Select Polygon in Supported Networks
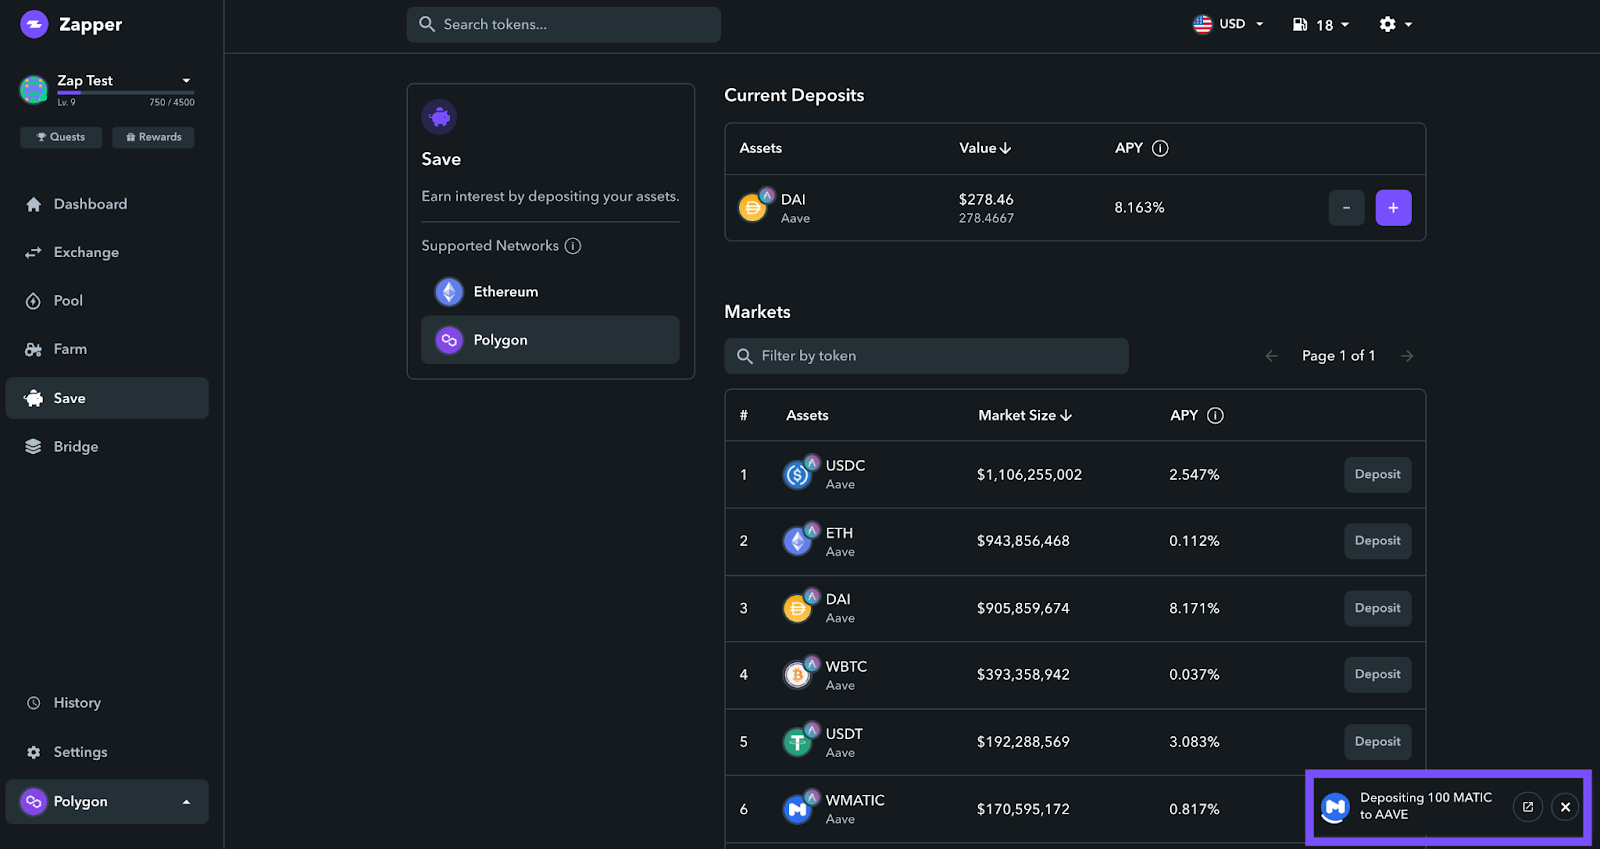Viewport: 1600px width, 849px height. pyautogui.click(x=550, y=340)
